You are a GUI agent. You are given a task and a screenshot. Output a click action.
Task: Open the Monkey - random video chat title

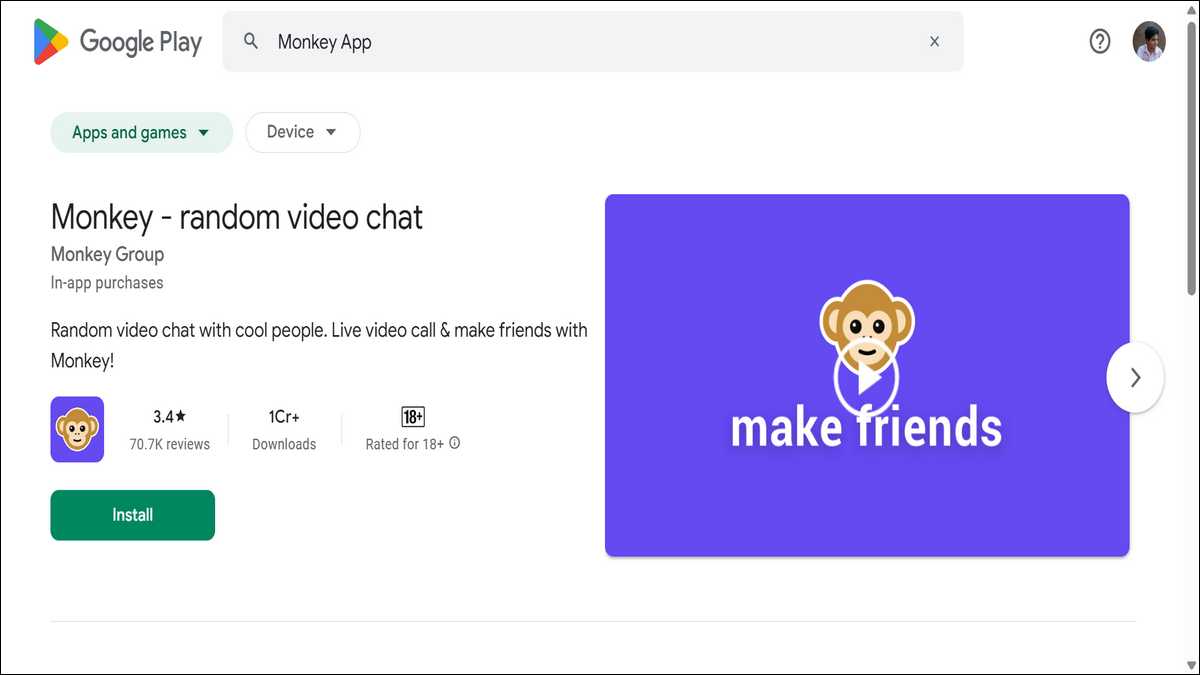(x=237, y=216)
